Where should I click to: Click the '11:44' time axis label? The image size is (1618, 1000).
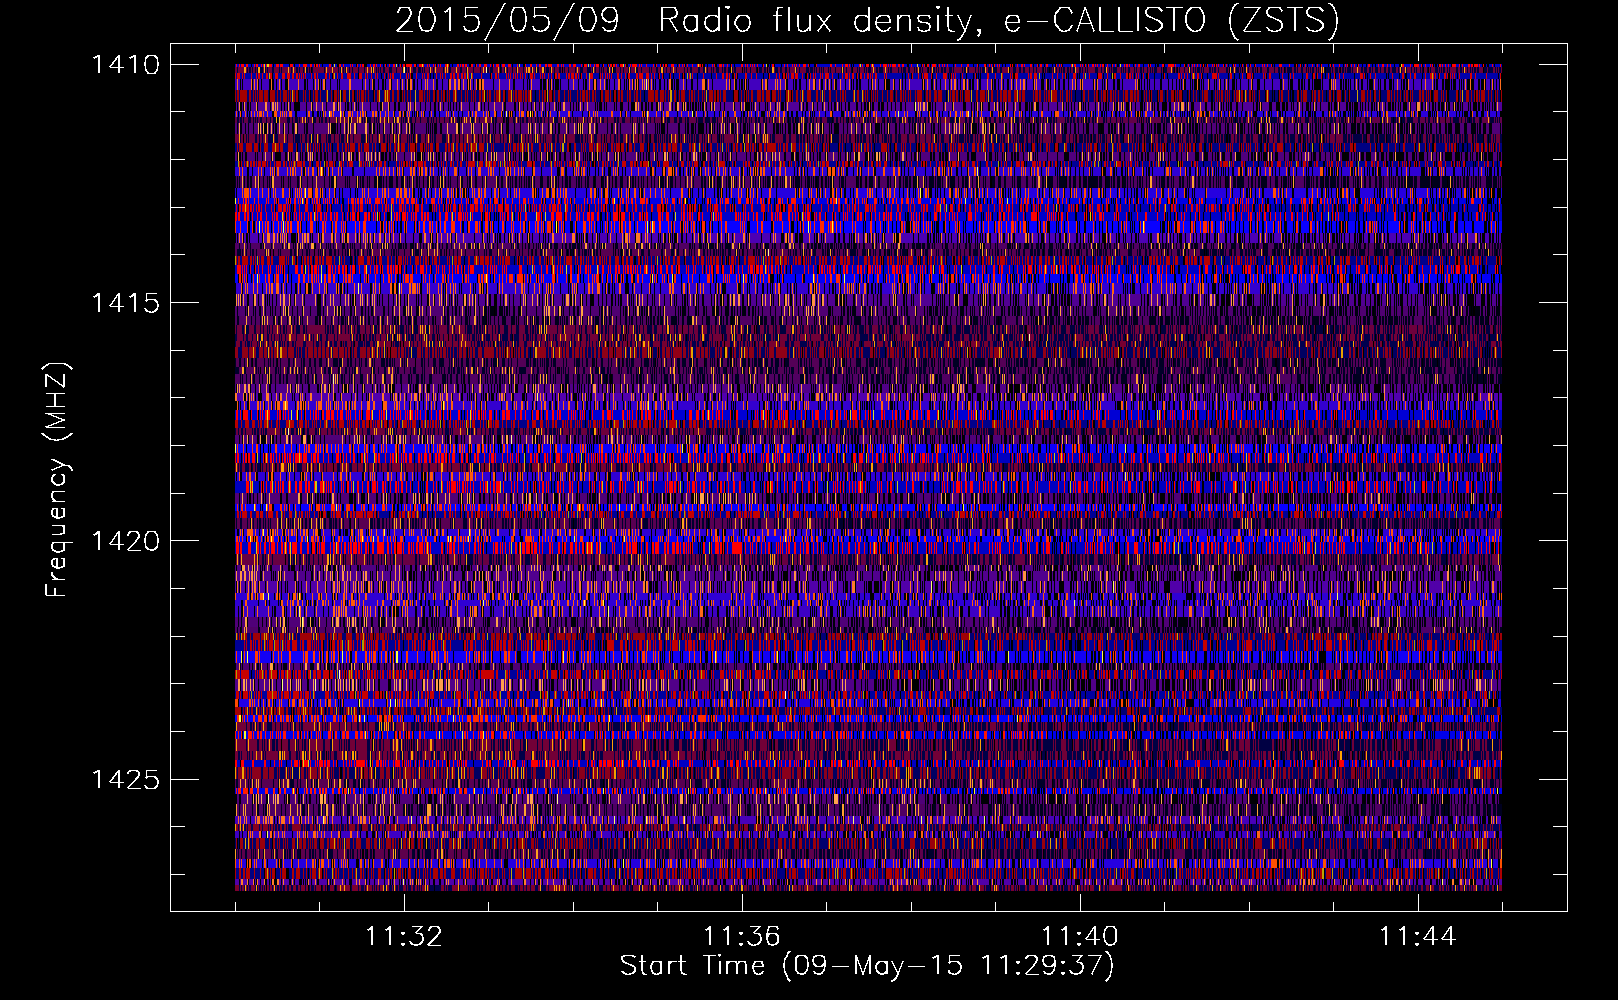coord(1417,937)
